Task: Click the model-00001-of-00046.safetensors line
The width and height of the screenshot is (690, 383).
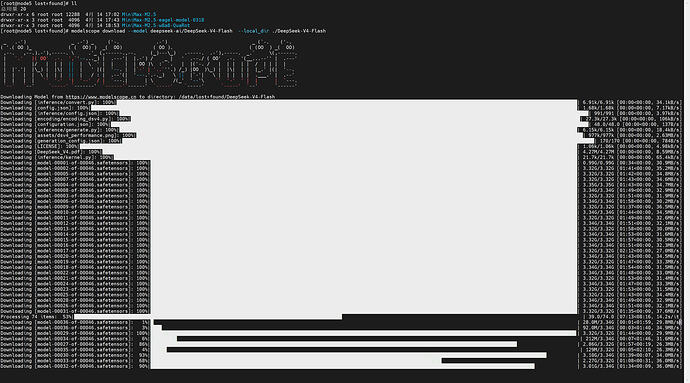Action: pyautogui.click(x=340, y=163)
